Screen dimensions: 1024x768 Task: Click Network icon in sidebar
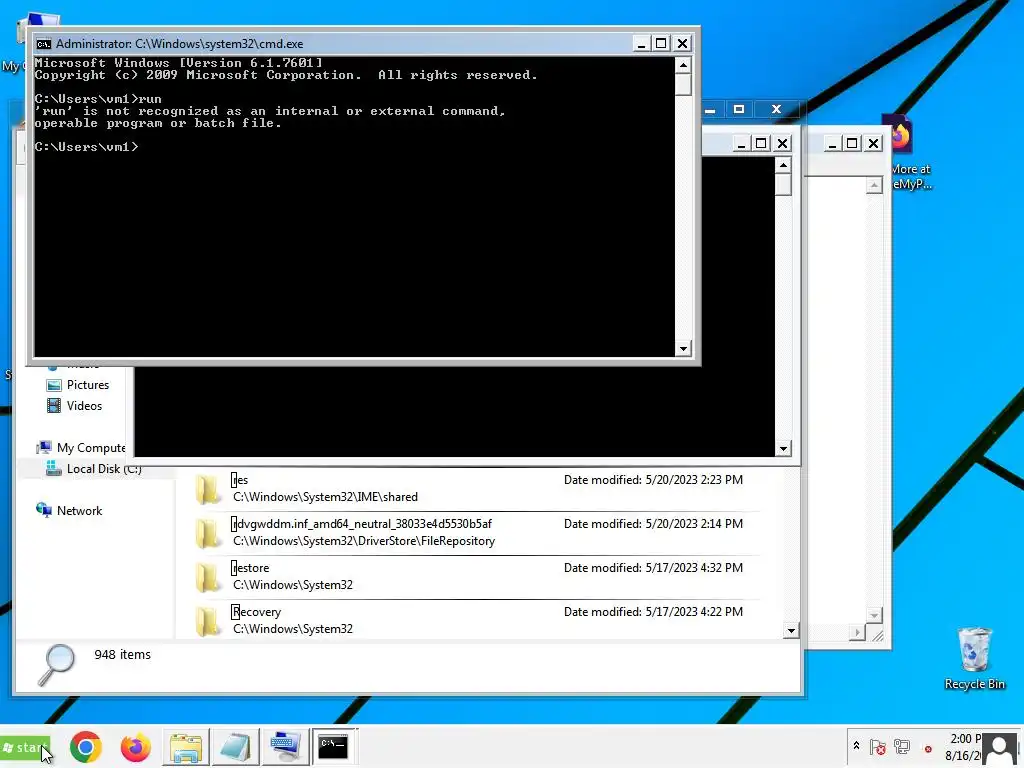click(44, 510)
